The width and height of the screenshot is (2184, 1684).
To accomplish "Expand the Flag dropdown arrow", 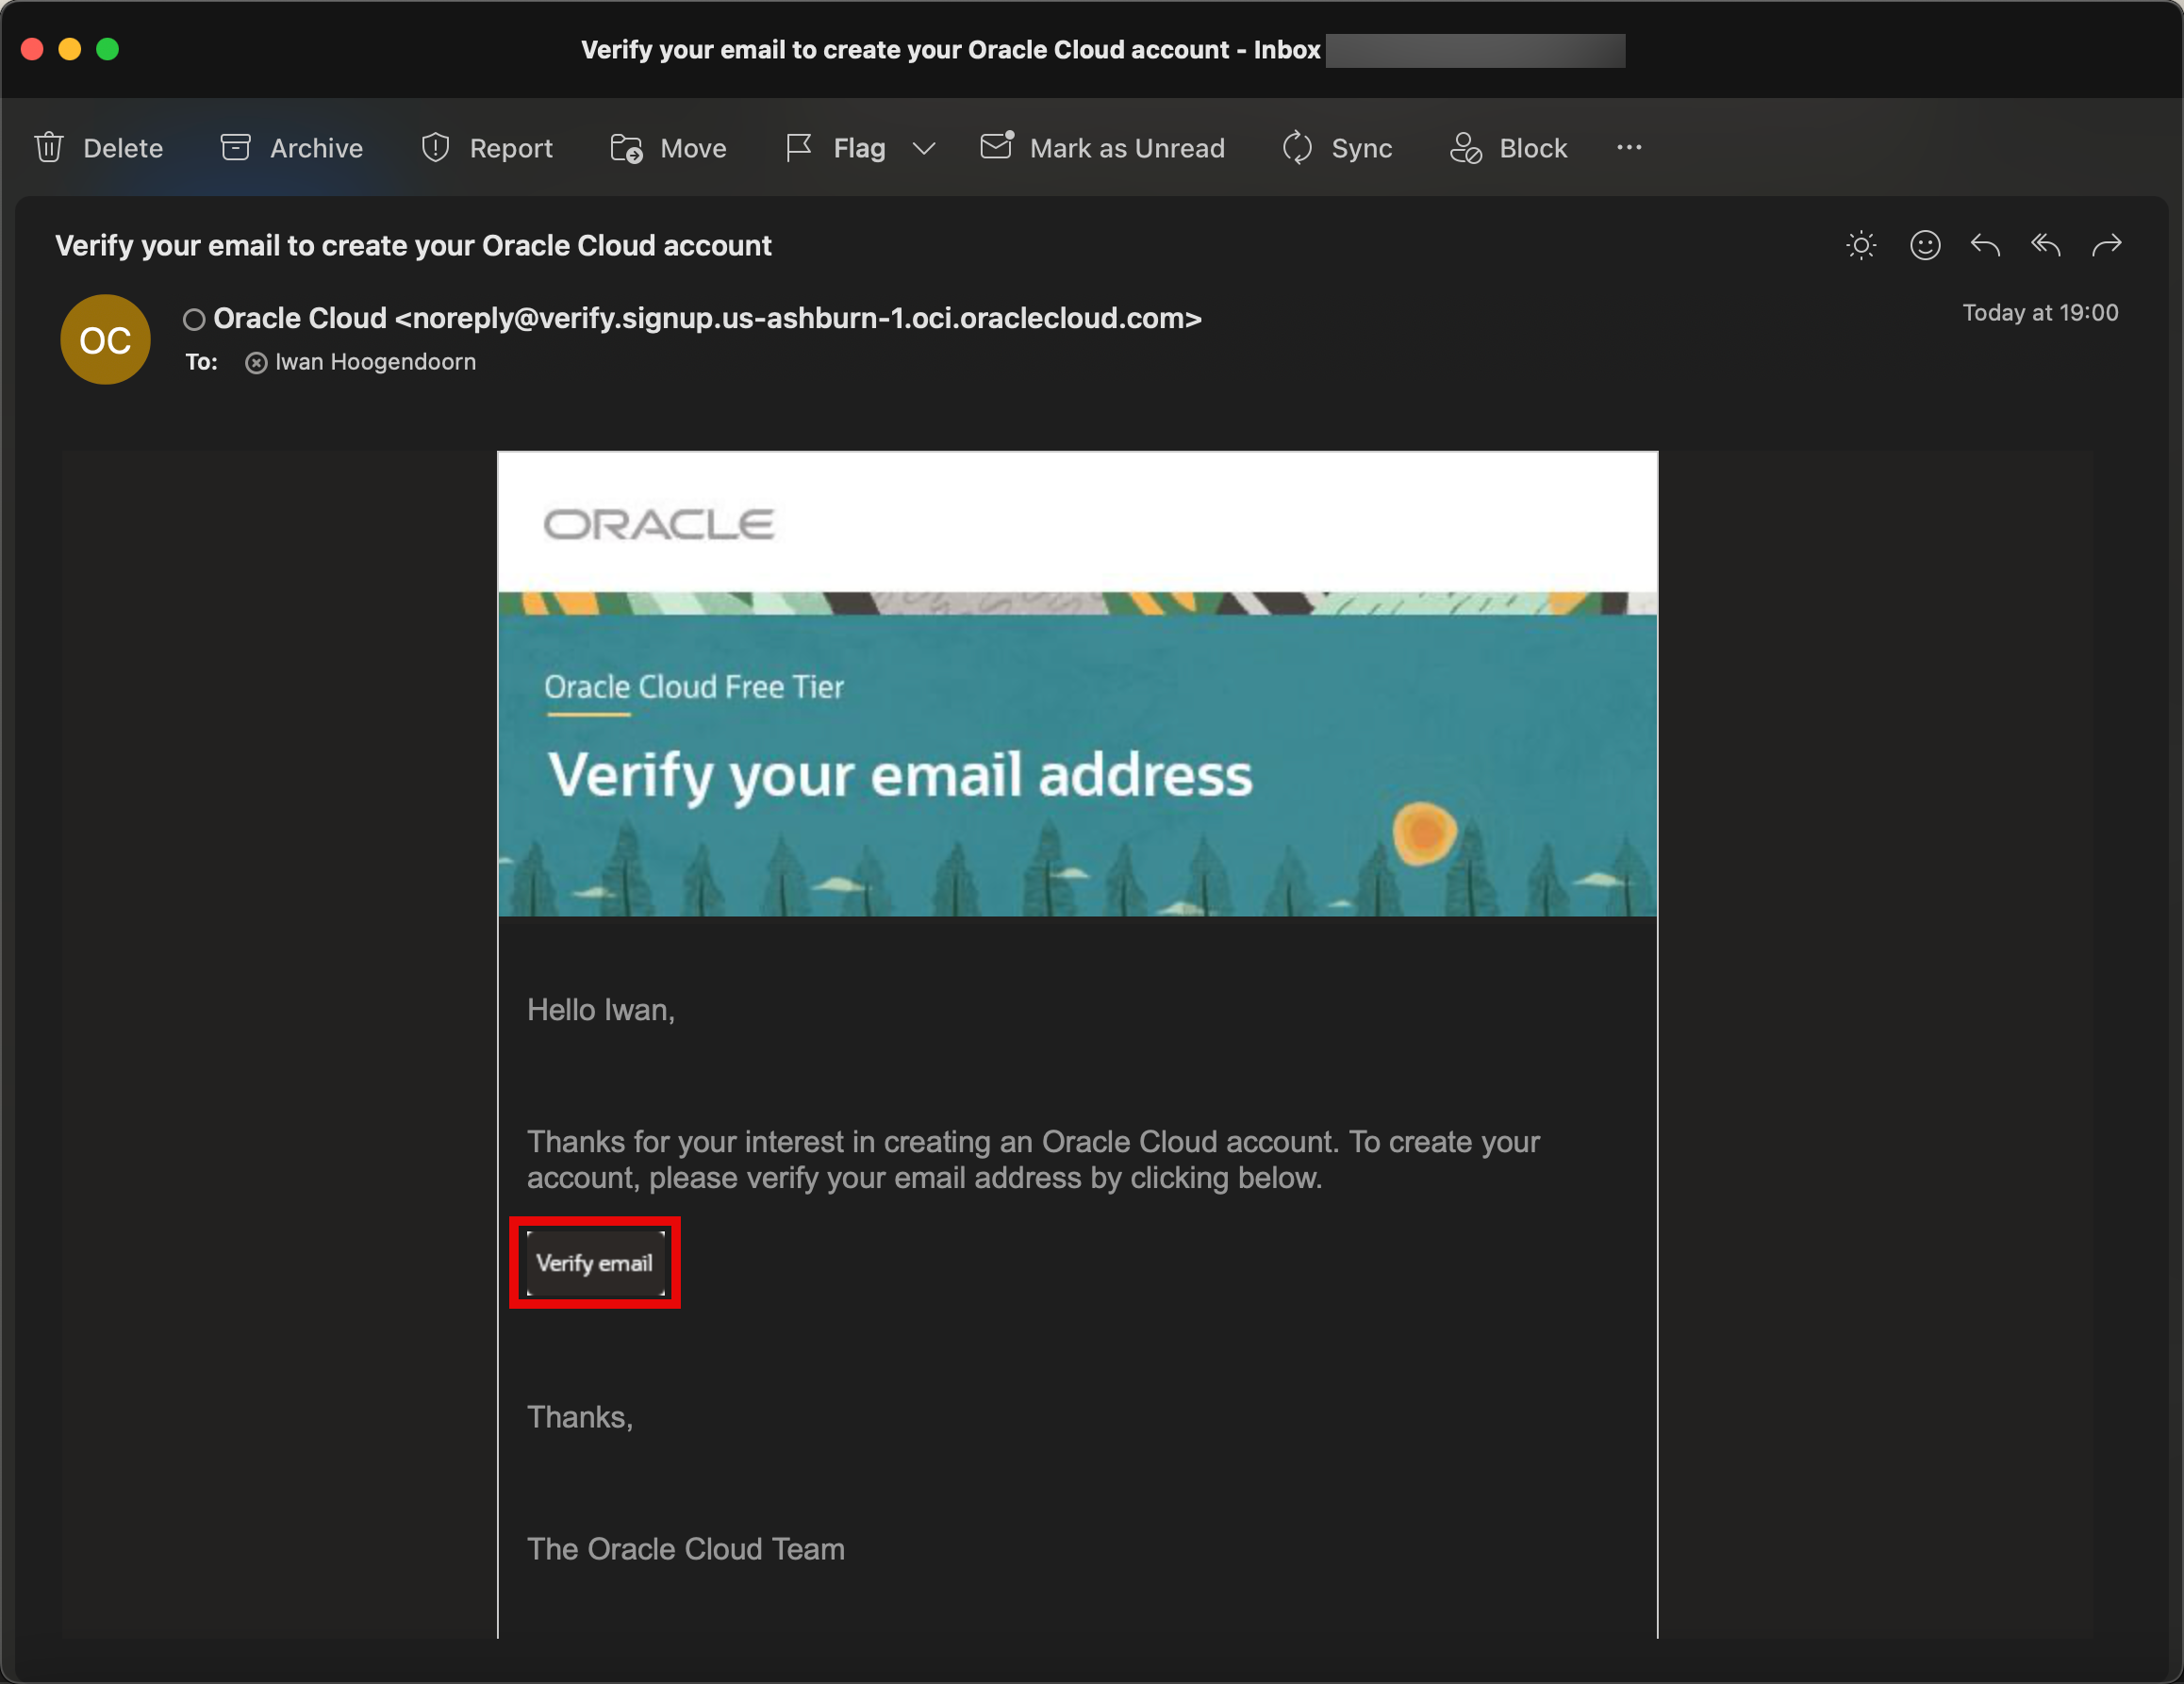I will tap(924, 148).
